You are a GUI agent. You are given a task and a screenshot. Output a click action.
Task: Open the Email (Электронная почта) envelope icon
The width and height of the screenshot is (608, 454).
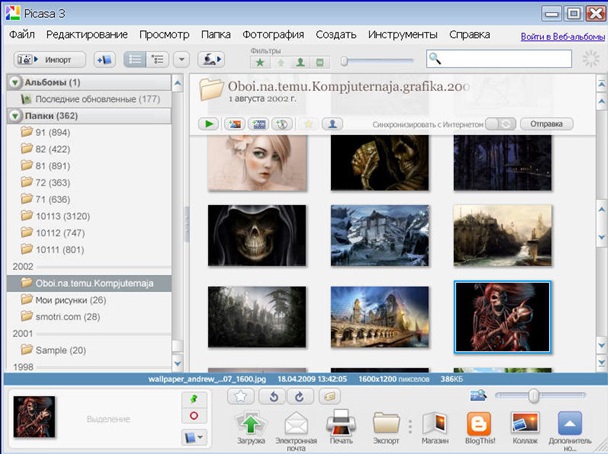pyautogui.click(x=296, y=423)
